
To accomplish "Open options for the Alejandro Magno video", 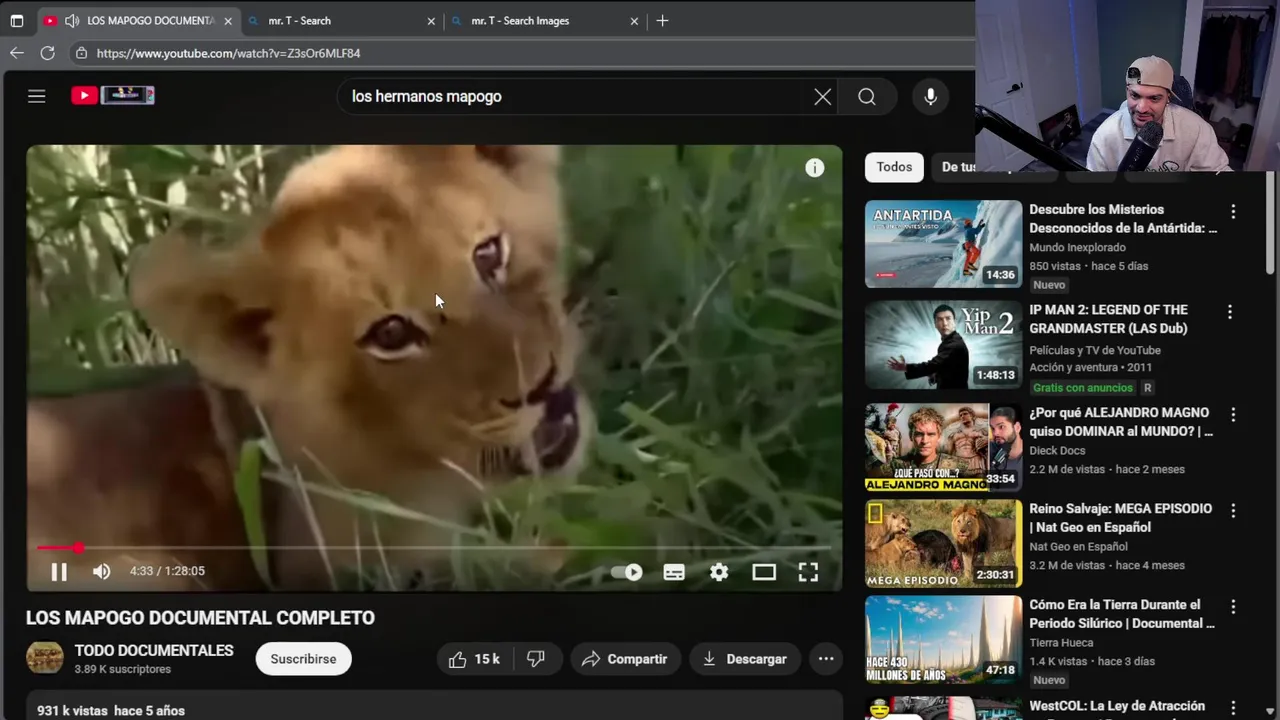I will point(1233,414).
